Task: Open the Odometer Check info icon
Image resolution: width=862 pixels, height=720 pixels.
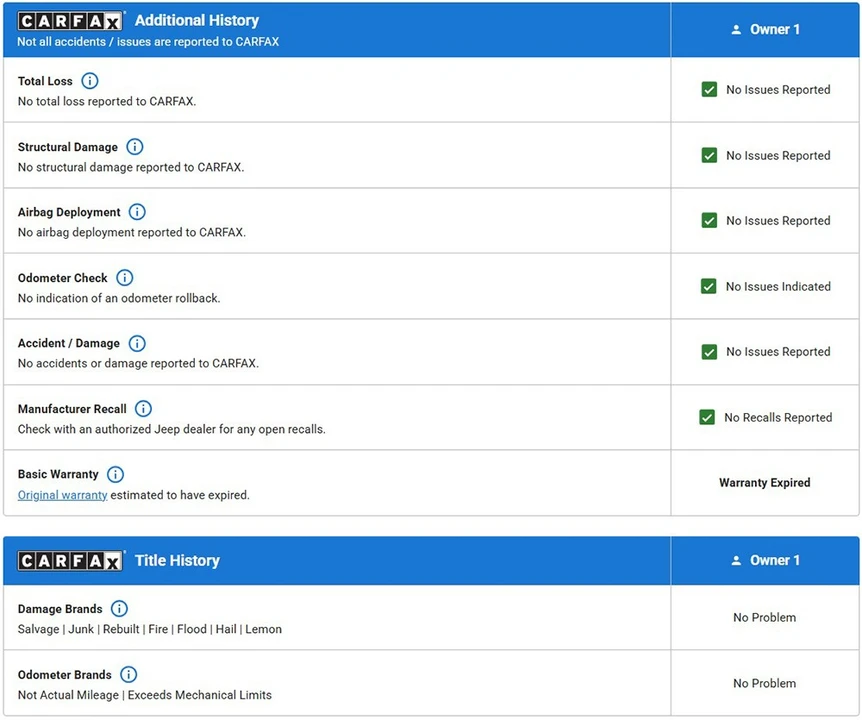Action: click(125, 278)
